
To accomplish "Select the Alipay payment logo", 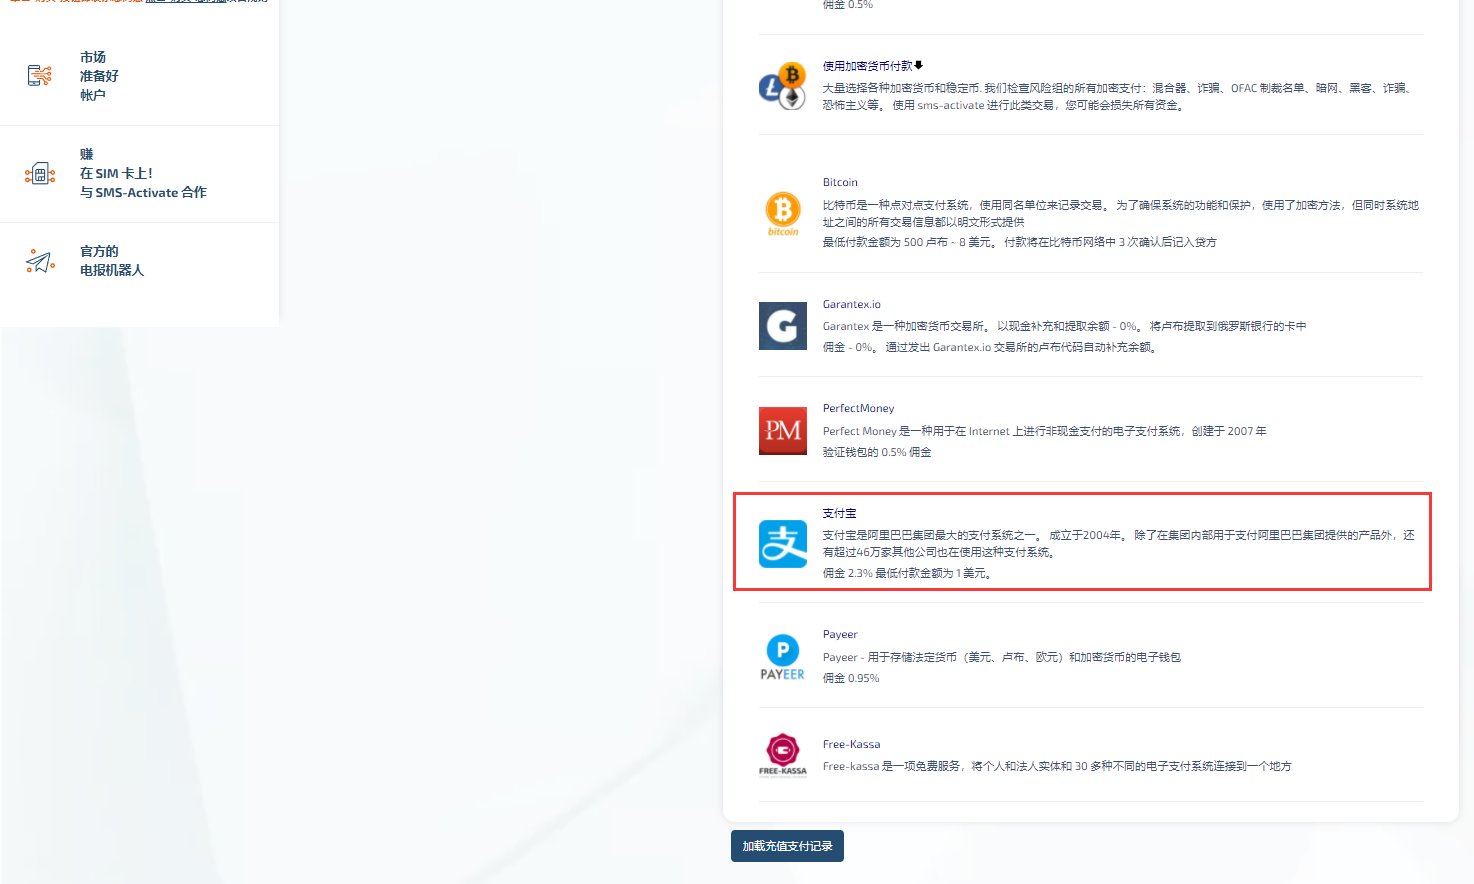I will (x=783, y=544).
